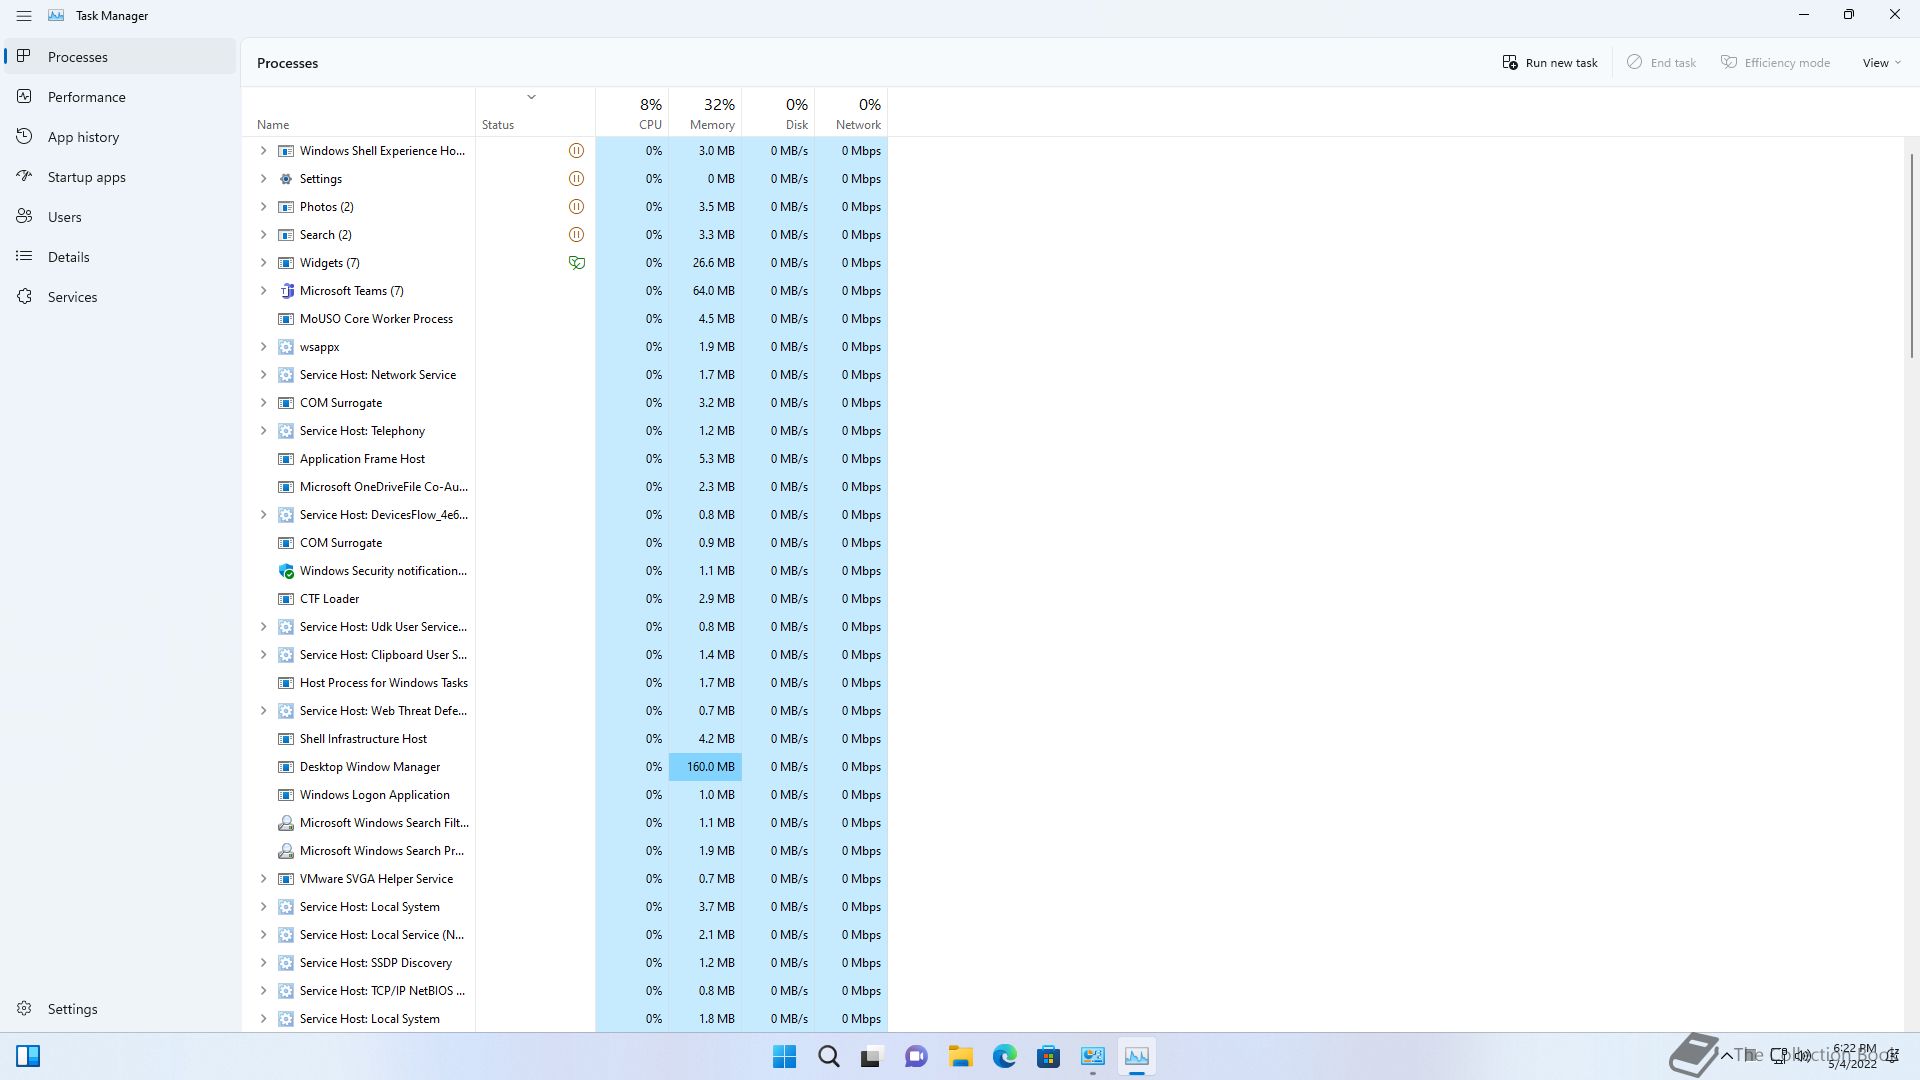The image size is (1920, 1080).
Task: Select Host Process for Windows Tasks row
Action: coord(565,683)
